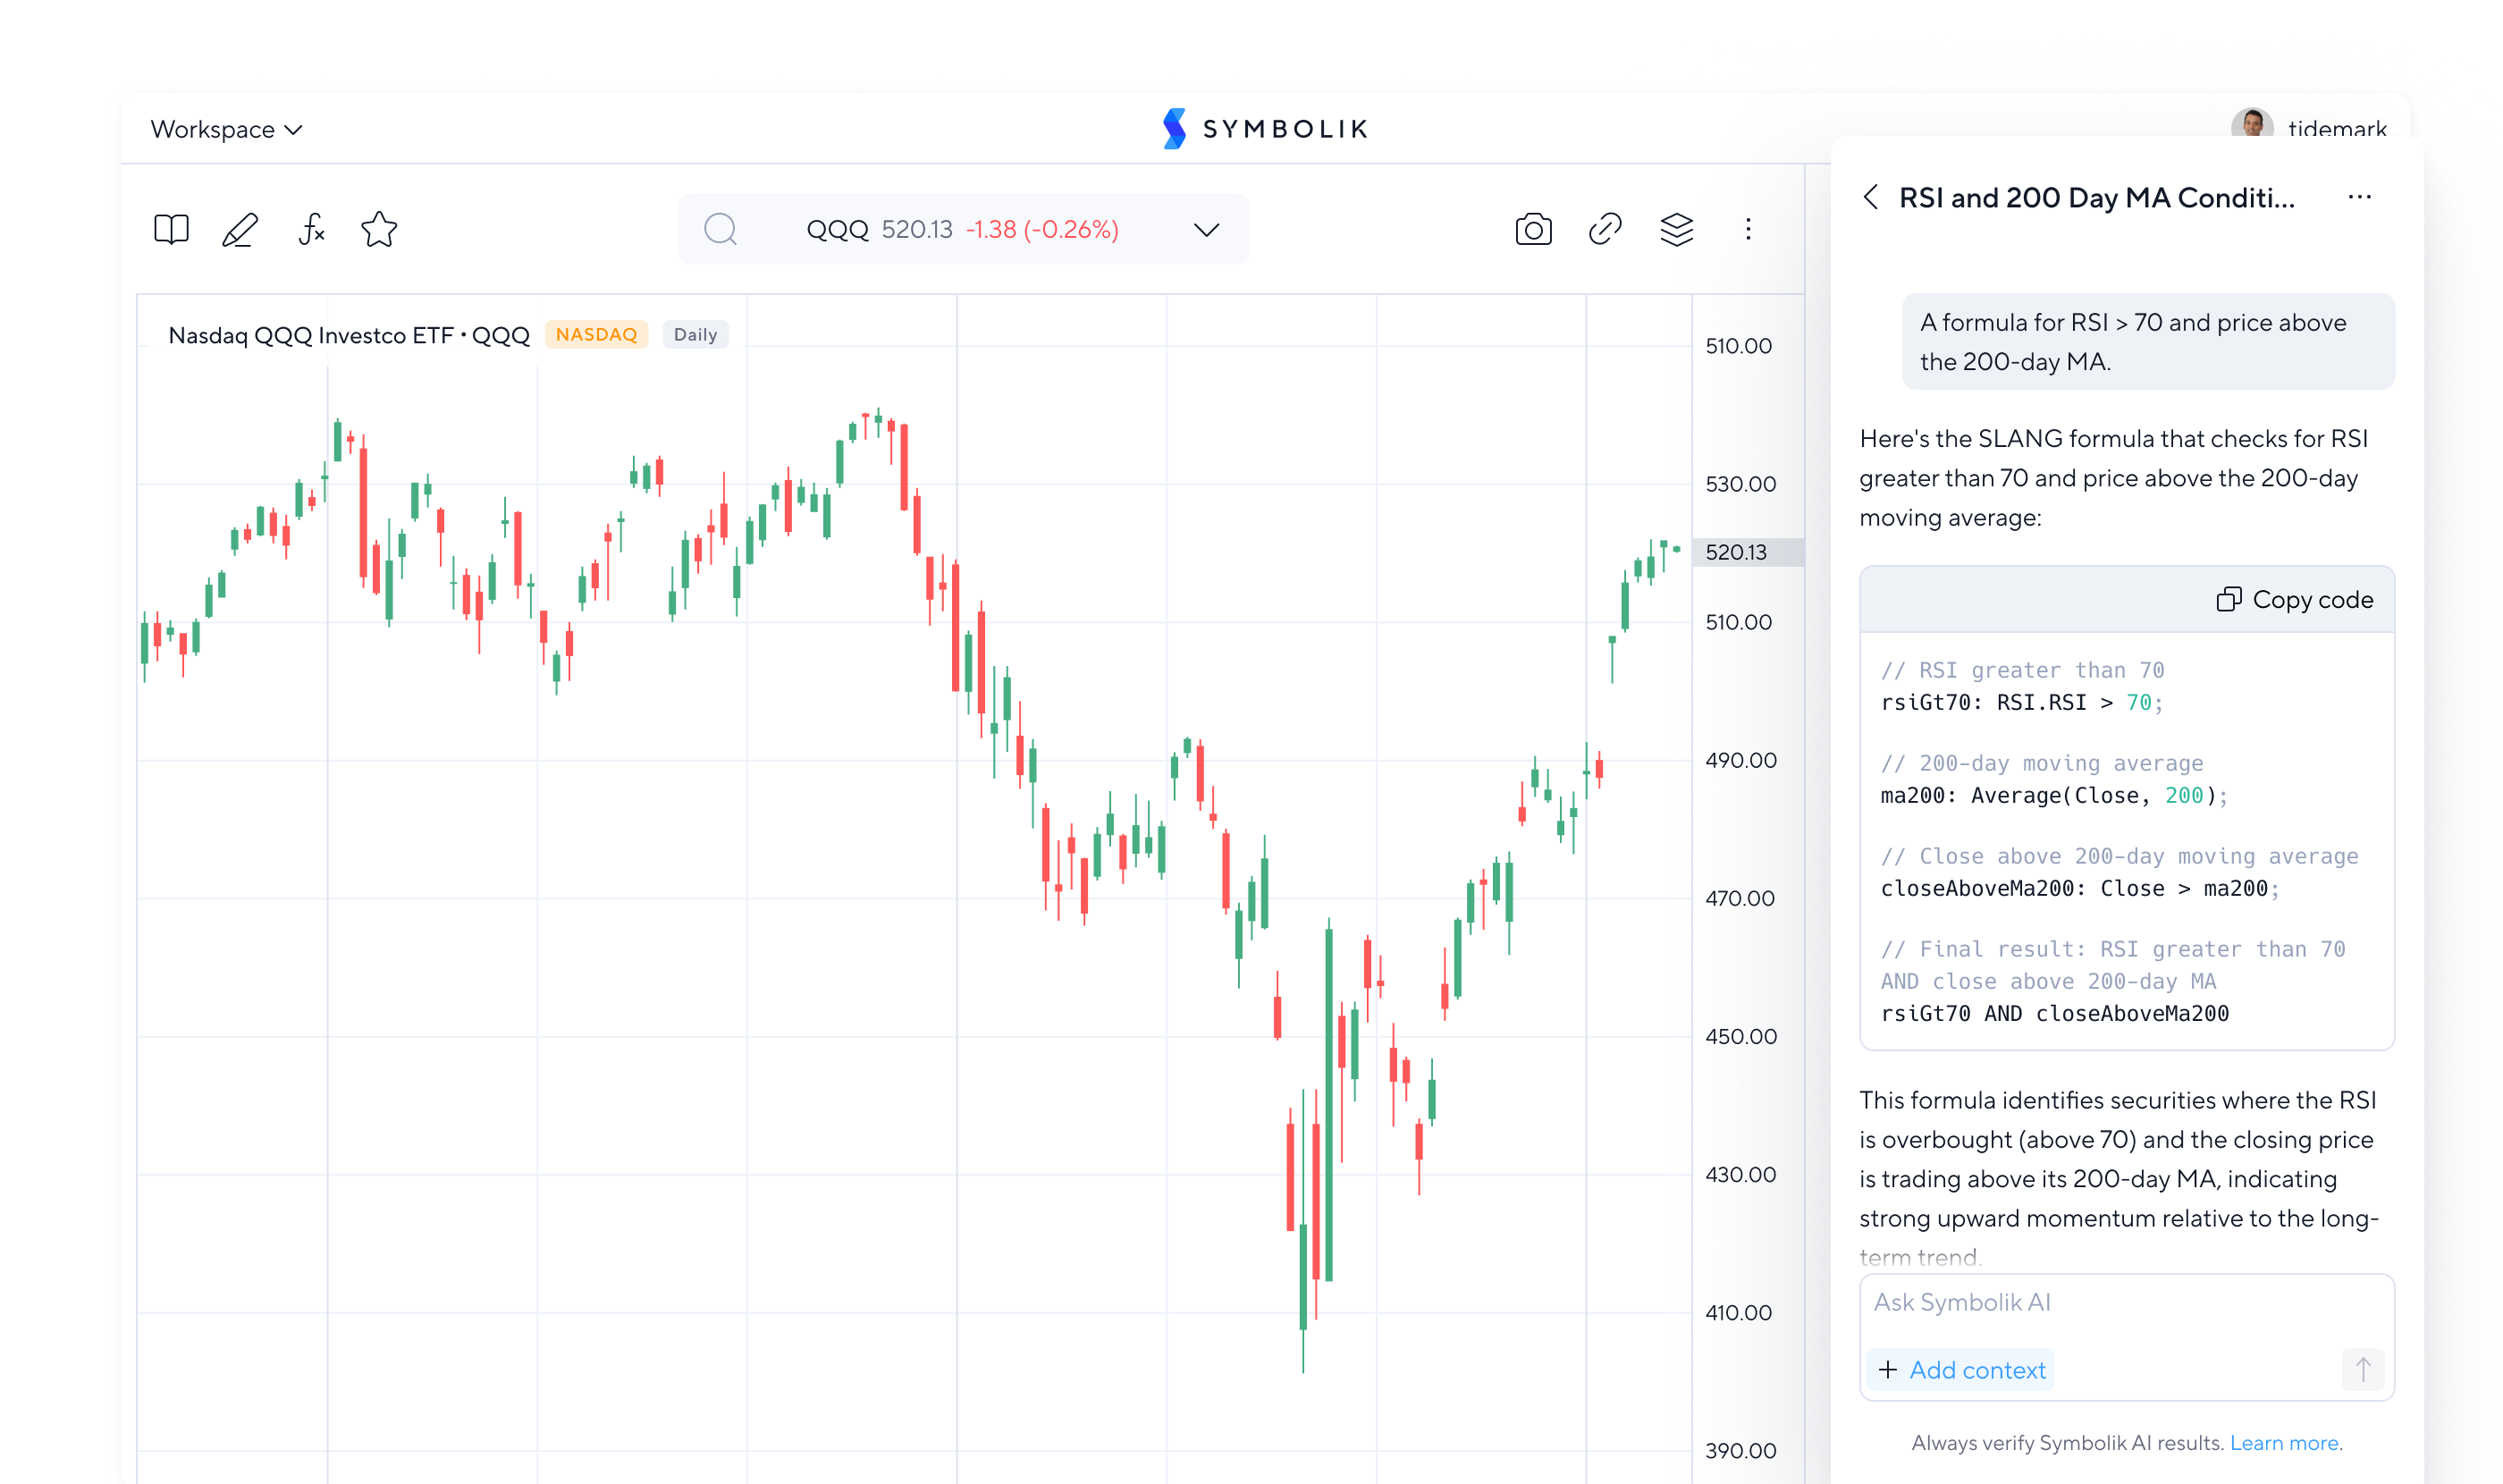This screenshot has height=1484, width=2503.
Task: Click the 390.00 price axis label
Action: [x=1741, y=1450]
